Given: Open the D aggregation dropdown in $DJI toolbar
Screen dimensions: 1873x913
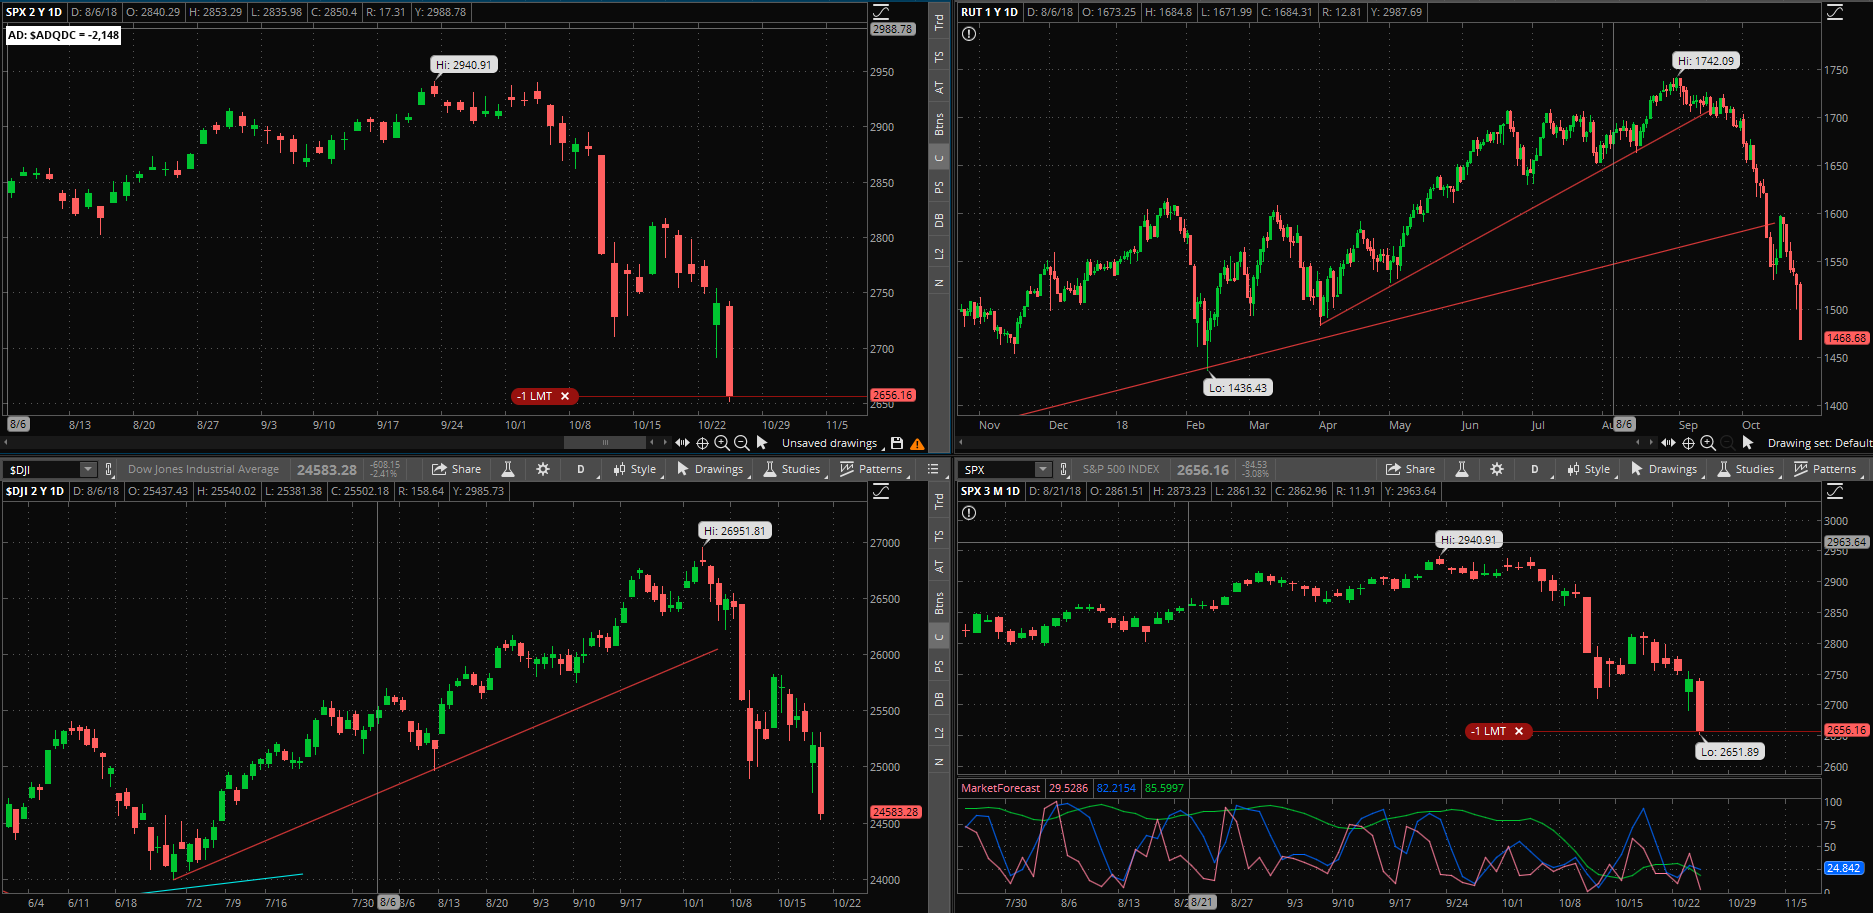Looking at the screenshot, I should [581, 469].
